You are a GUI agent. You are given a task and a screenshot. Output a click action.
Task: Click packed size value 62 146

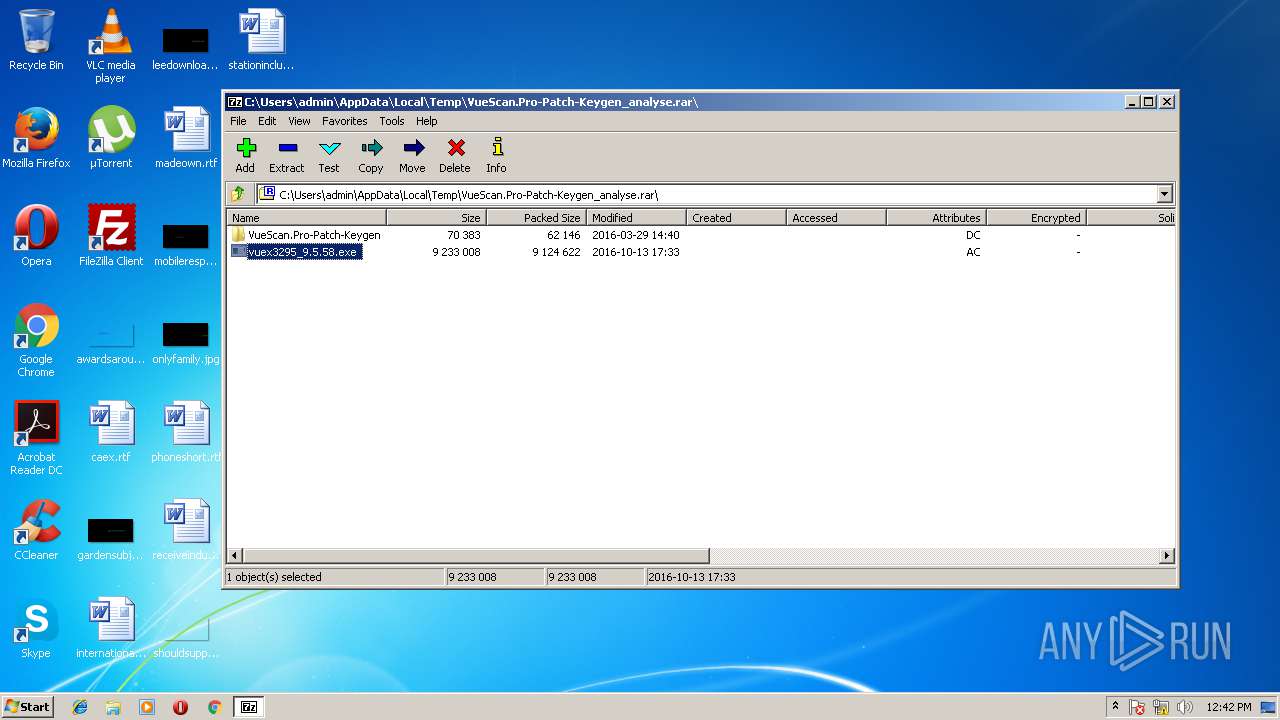(x=563, y=235)
